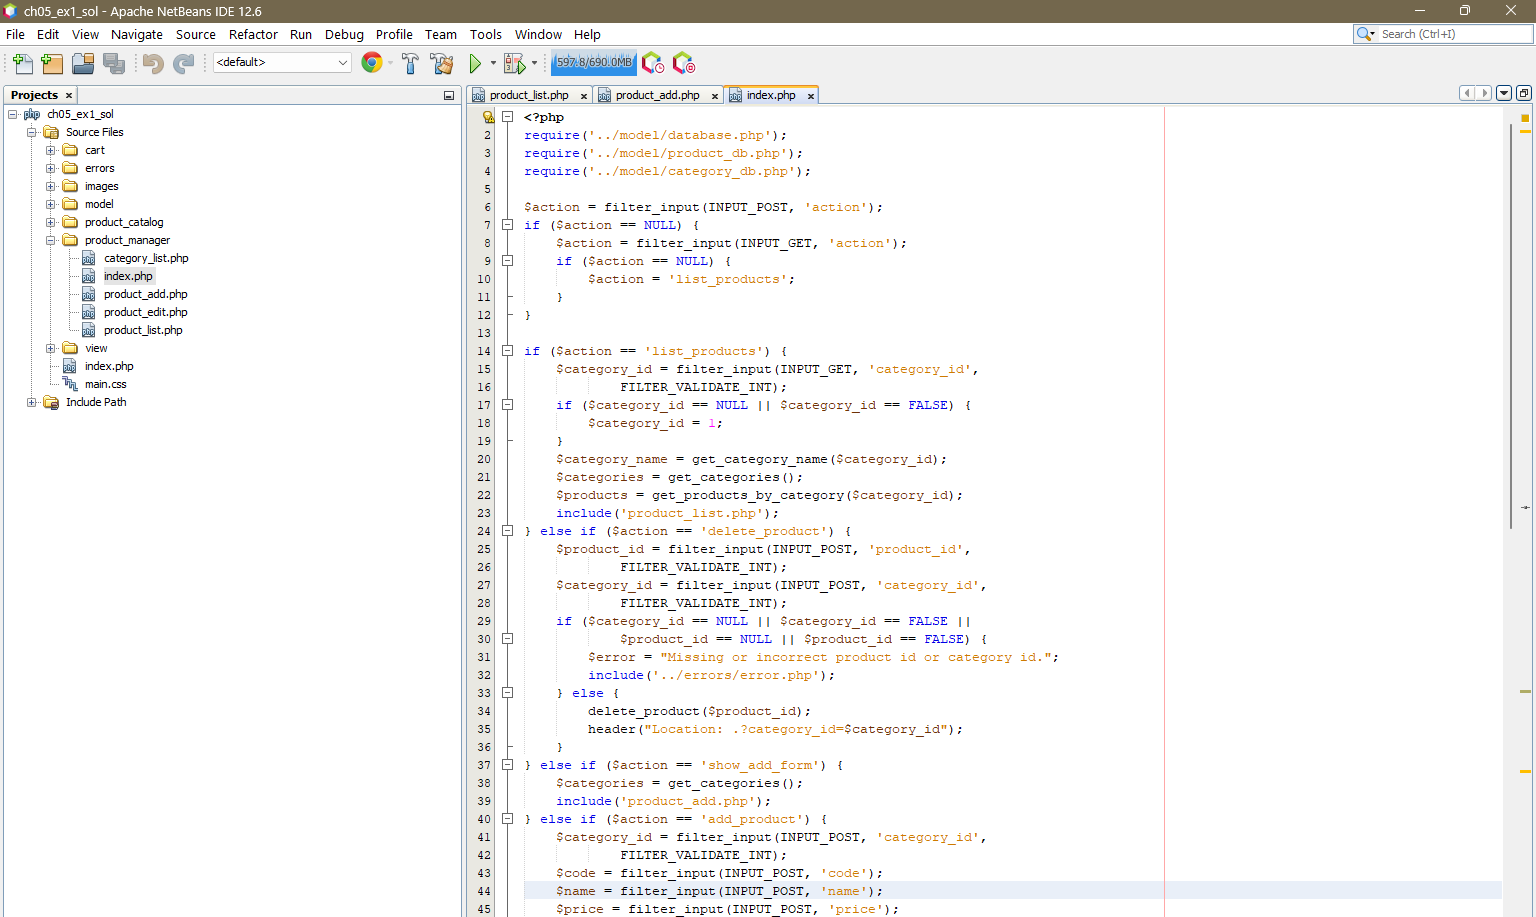This screenshot has width=1536, height=917.
Task: Open the editor tab list dropdown arrow
Action: pos(1503,93)
